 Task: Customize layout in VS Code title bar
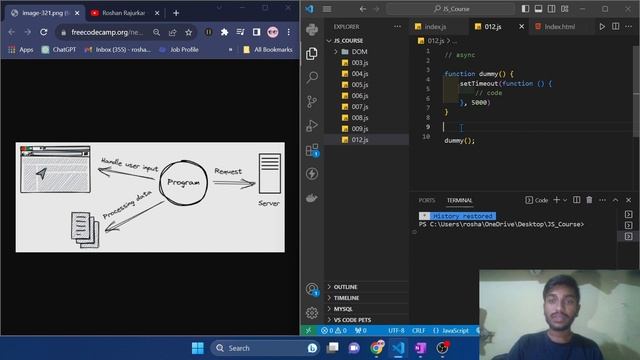[x=564, y=9]
